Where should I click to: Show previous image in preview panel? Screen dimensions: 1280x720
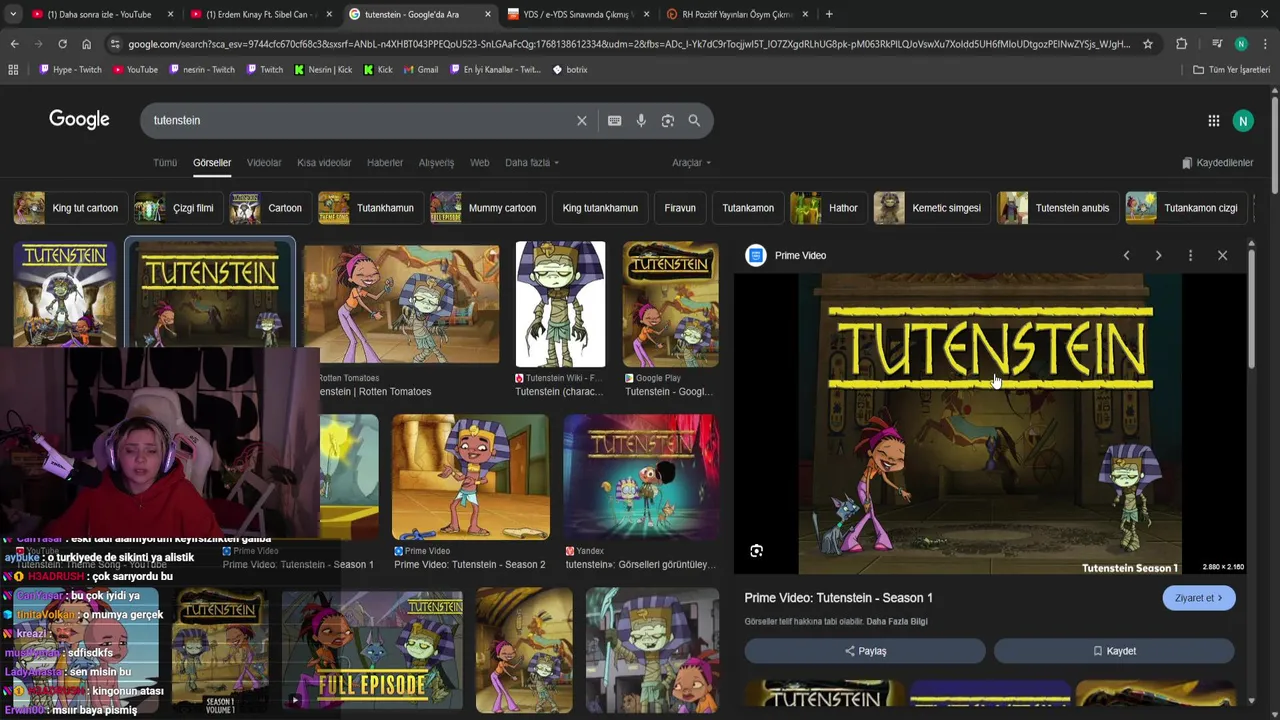tap(1126, 255)
